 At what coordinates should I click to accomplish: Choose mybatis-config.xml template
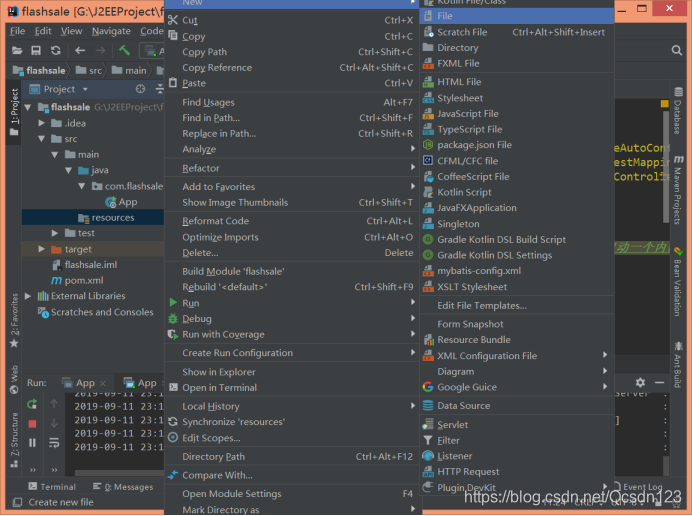point(517,271)
